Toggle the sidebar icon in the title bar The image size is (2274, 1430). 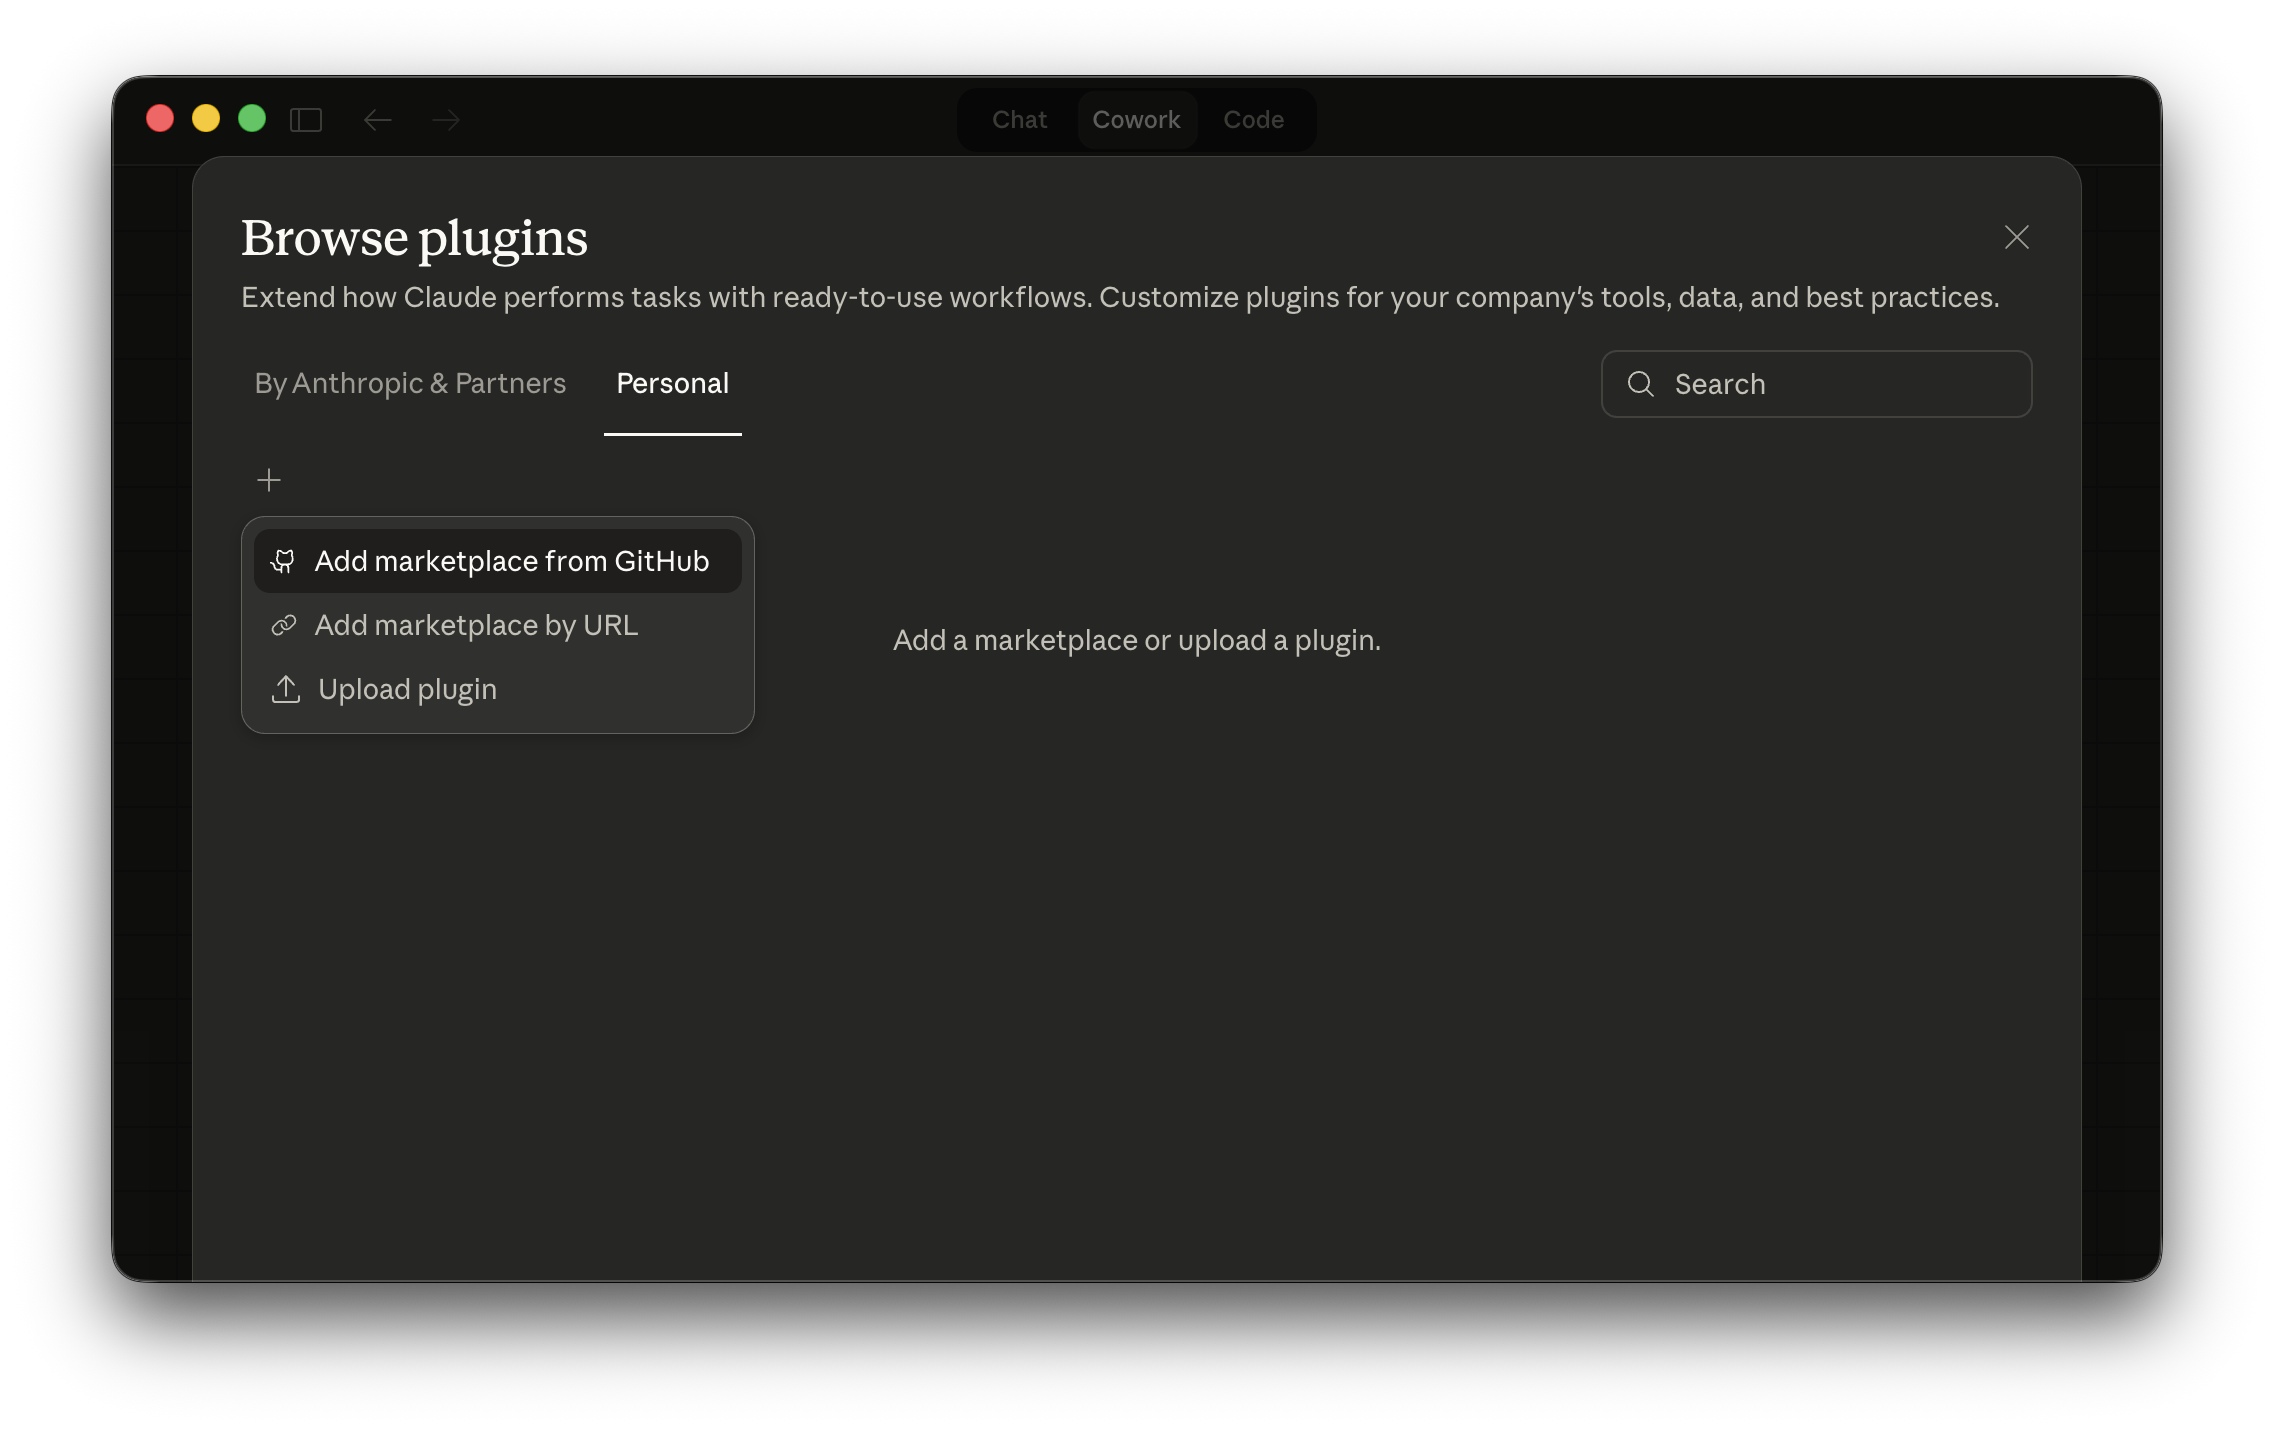click(306, 119)
